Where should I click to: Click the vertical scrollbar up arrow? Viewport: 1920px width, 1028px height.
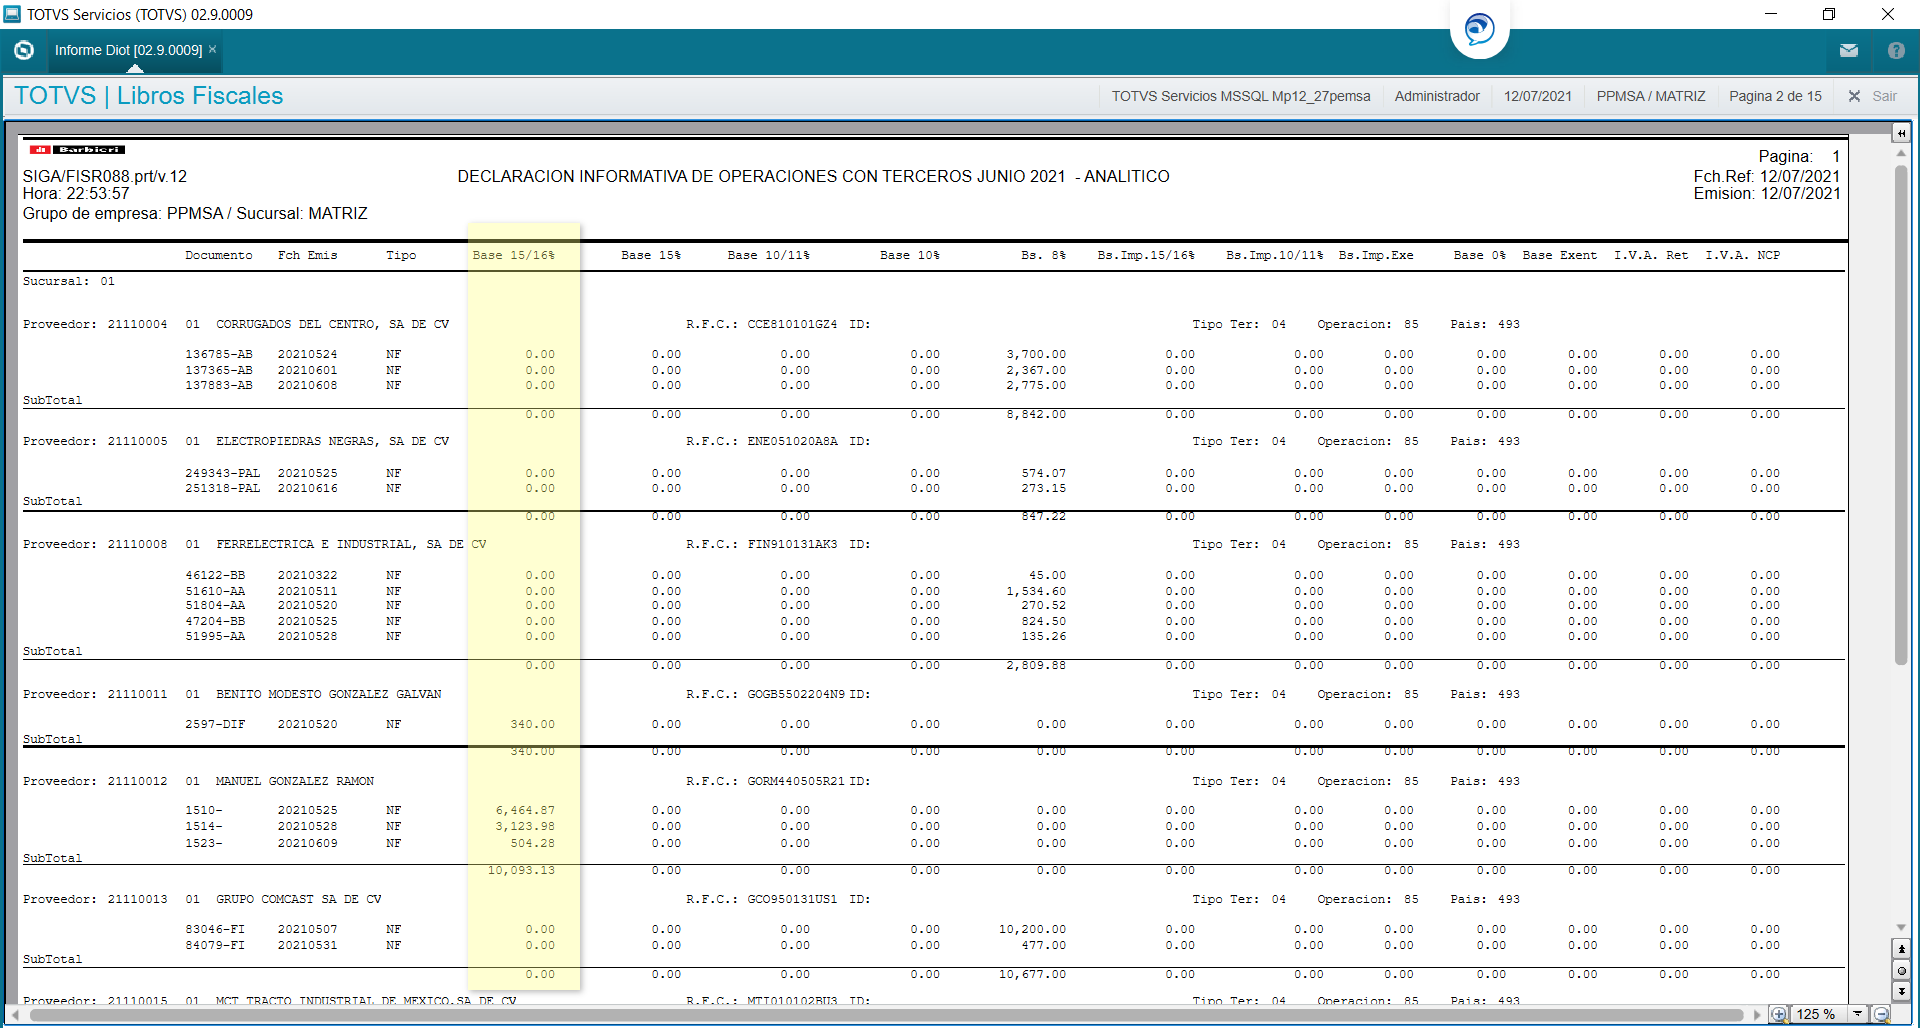(1901, 153)
